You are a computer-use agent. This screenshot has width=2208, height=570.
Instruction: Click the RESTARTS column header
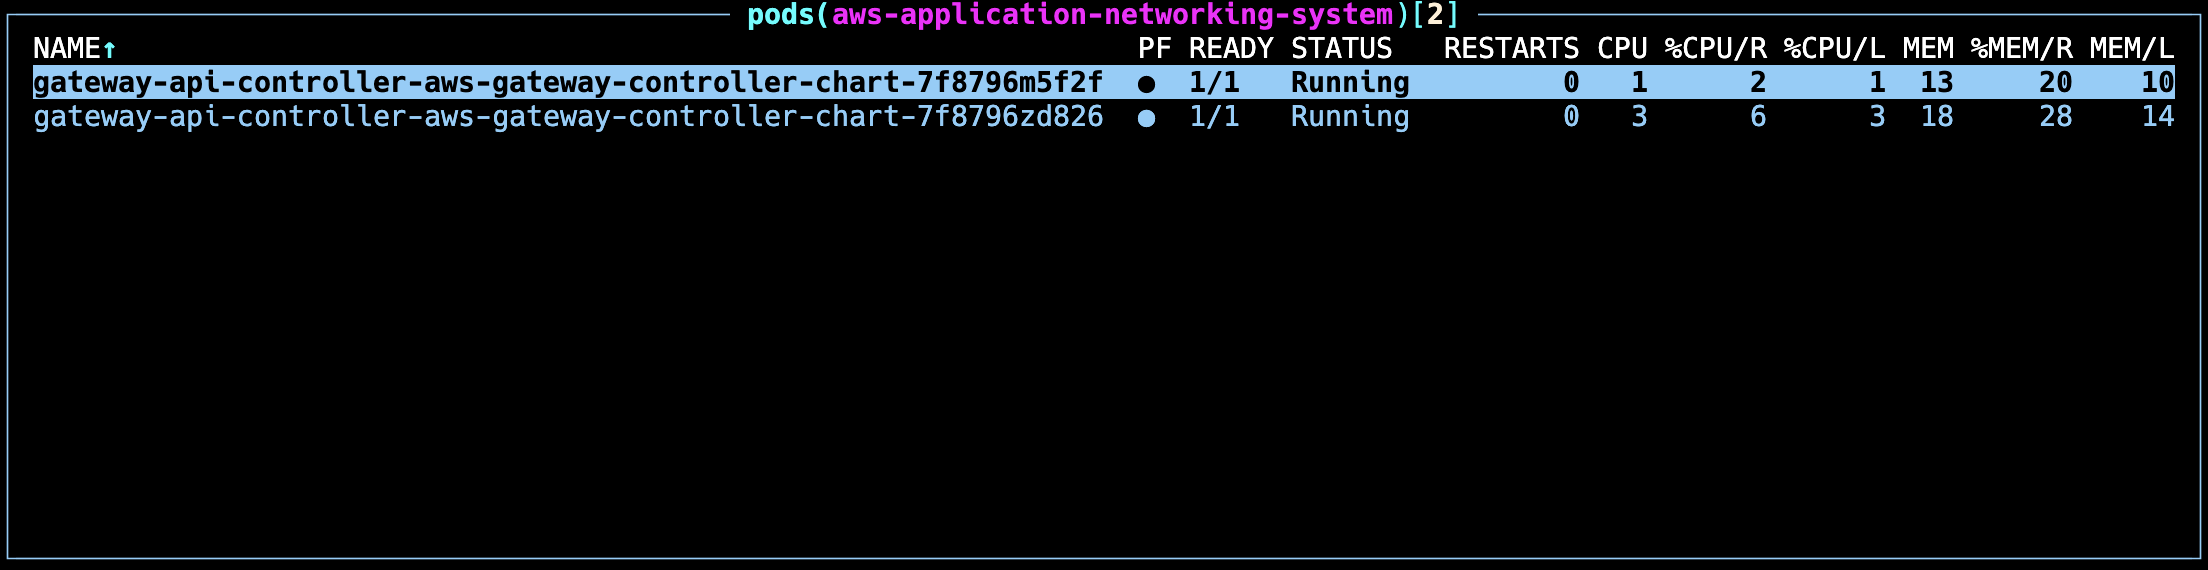(x=1511, y=48)
